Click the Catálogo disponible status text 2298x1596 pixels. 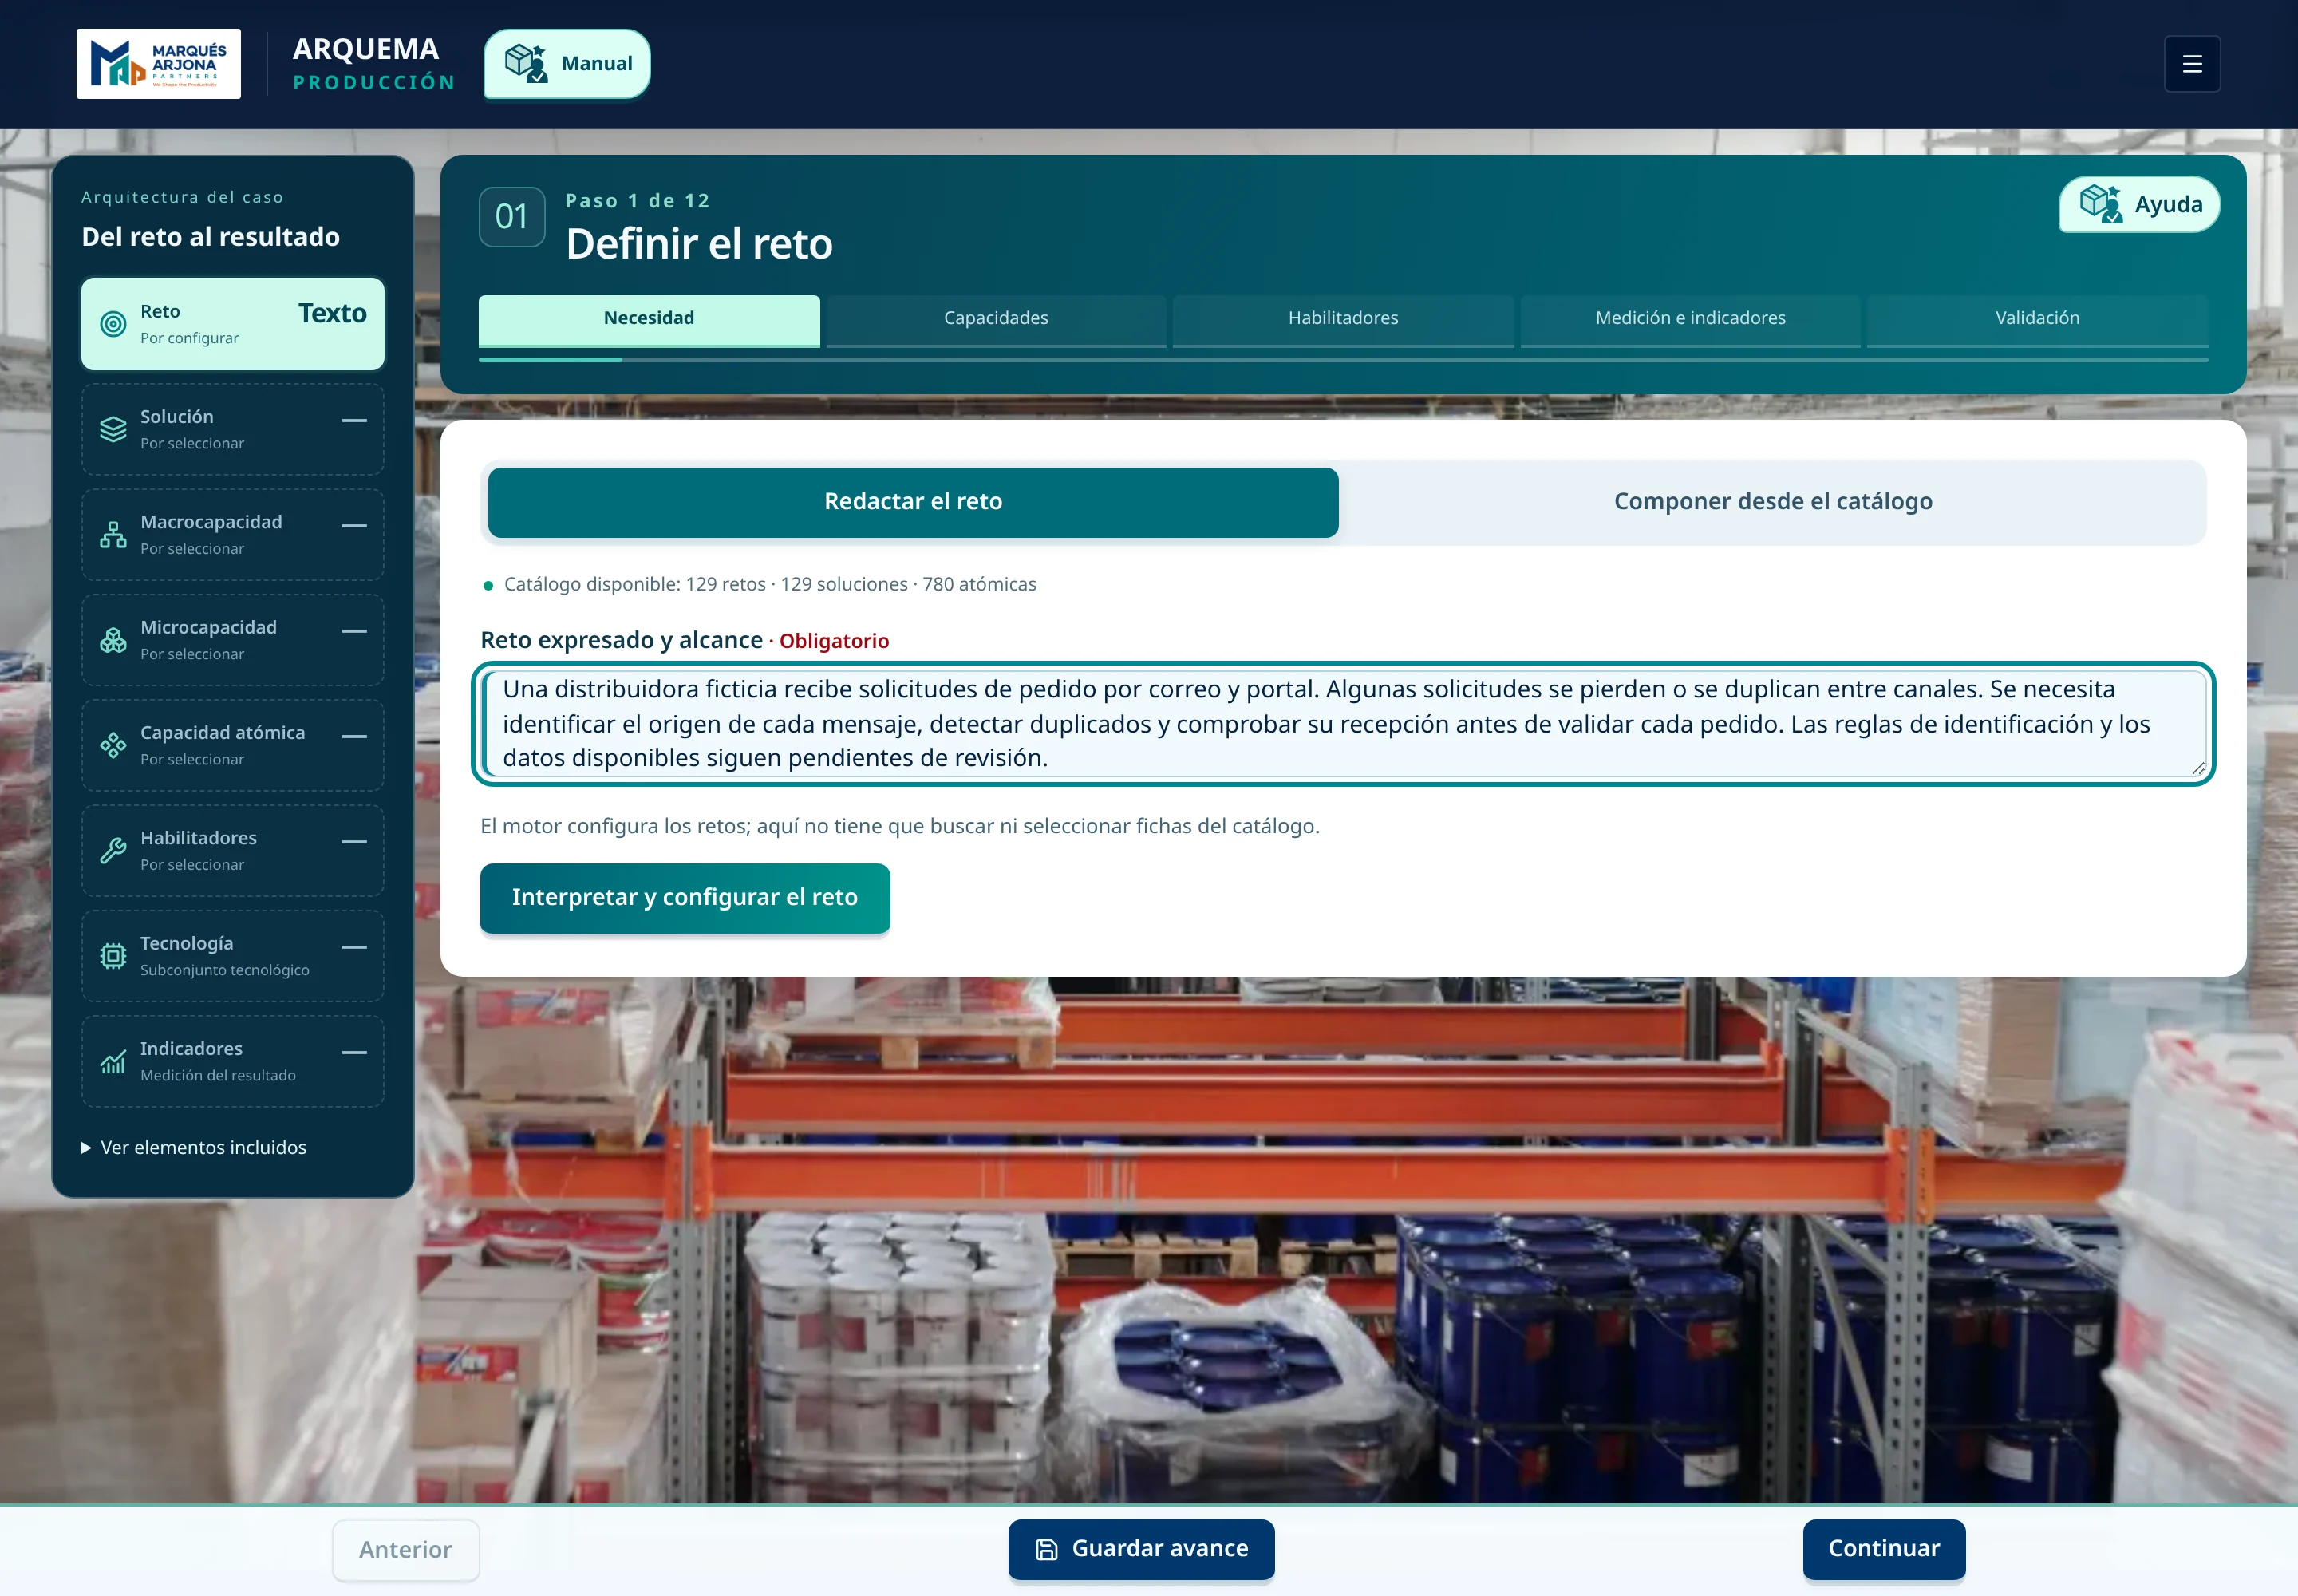tap(770, 584)
